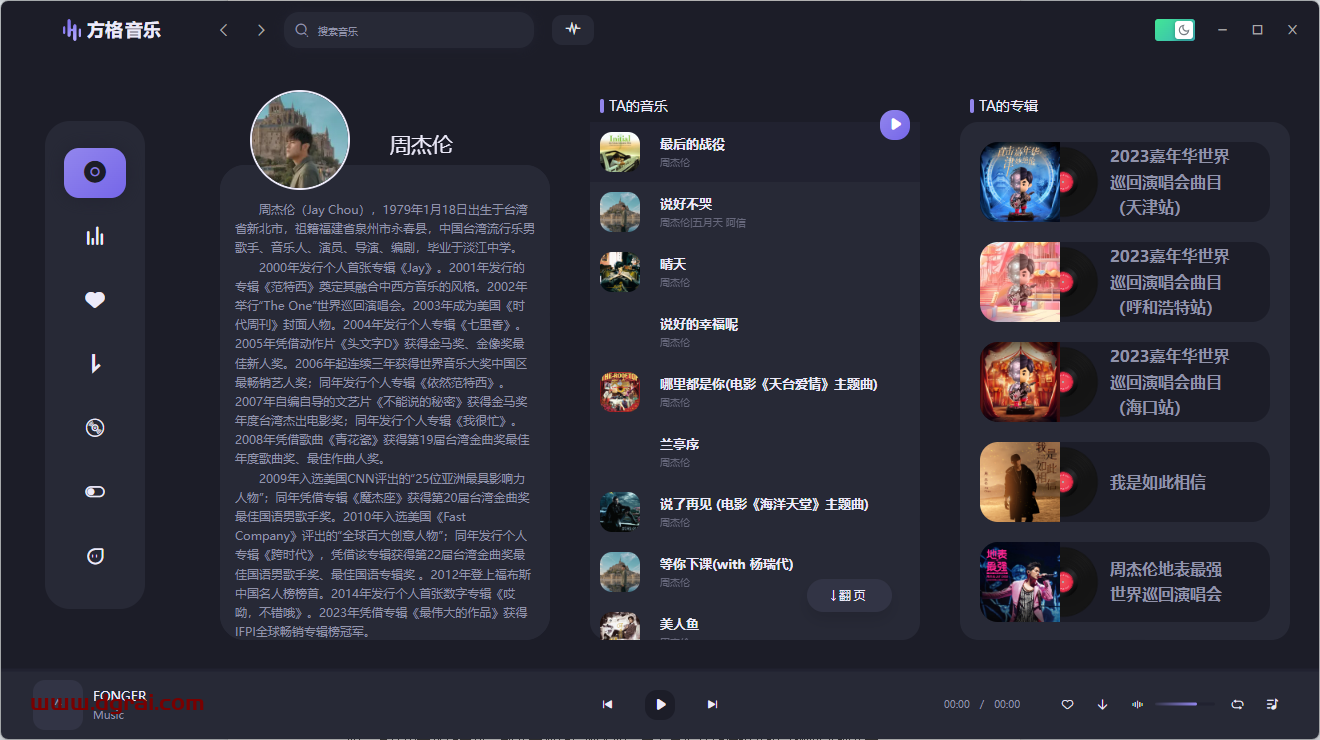Viewport: 1320px width, 740px height.
Task: Like current song with heart in player bar
Action: (1067, 704)
